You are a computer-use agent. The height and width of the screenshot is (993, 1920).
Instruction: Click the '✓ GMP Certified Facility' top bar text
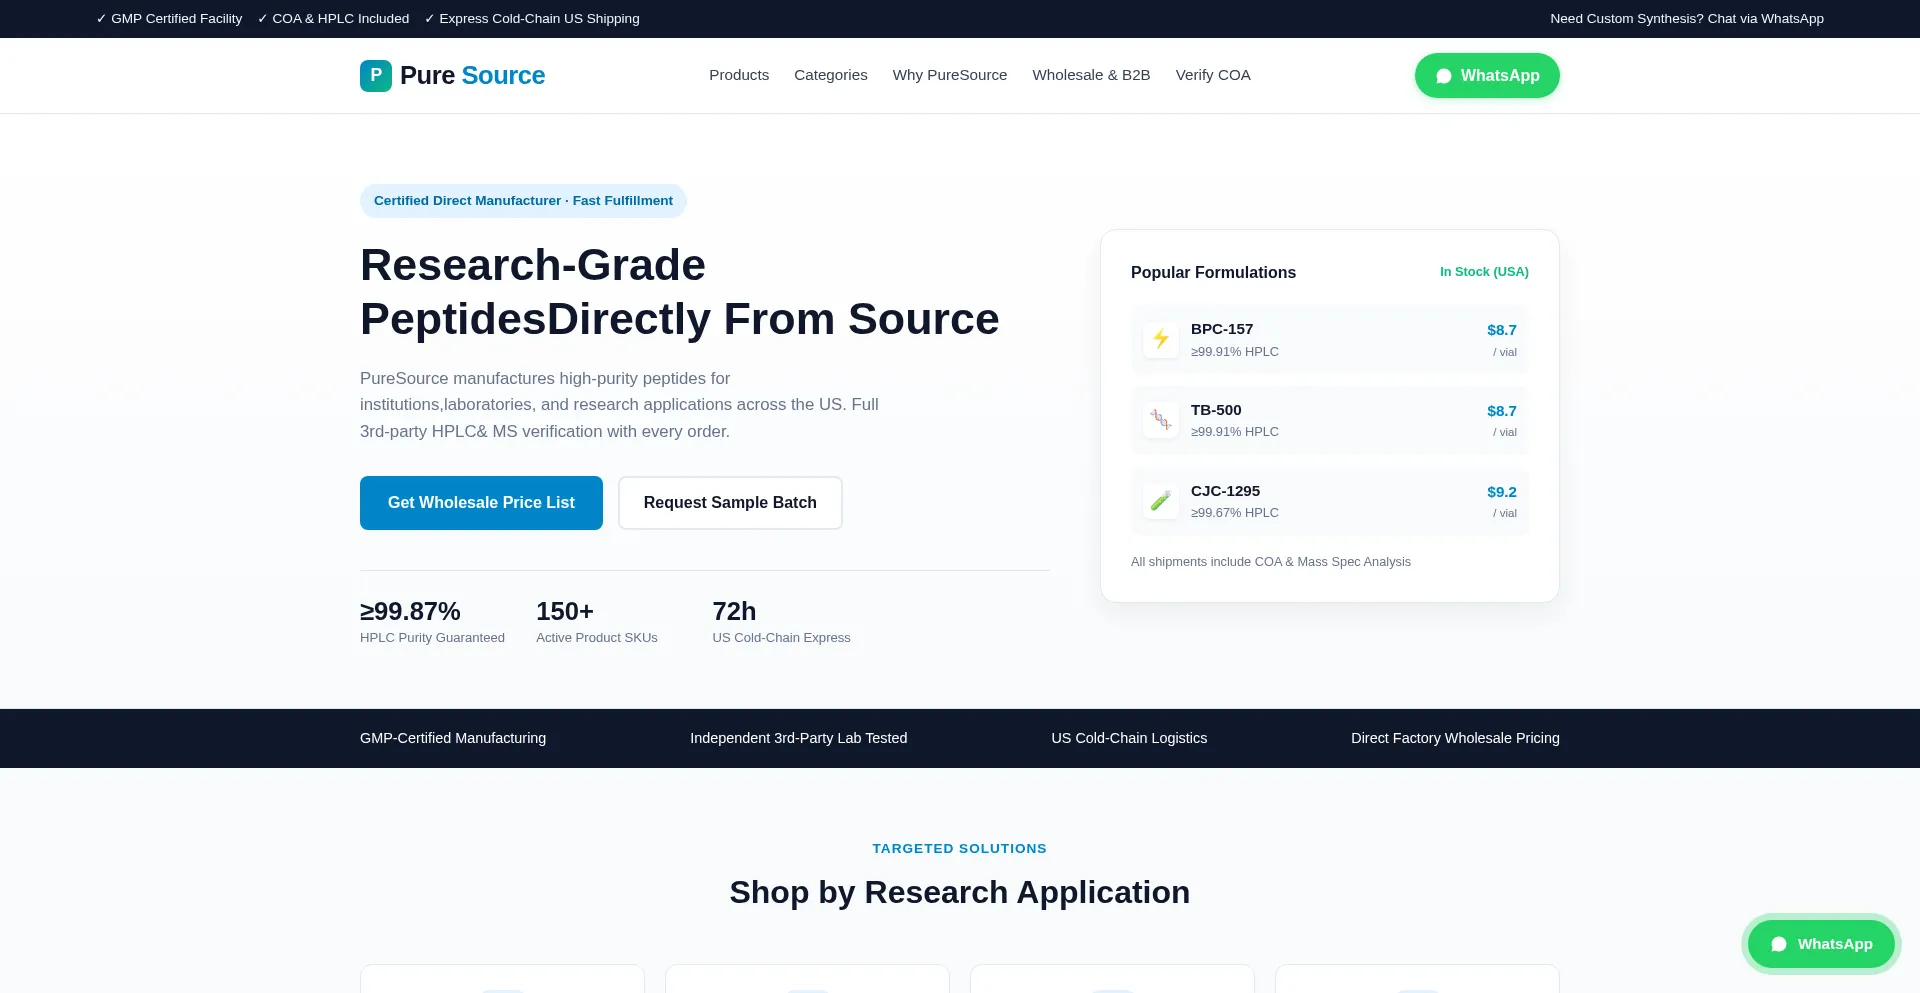tap(169, 19)
